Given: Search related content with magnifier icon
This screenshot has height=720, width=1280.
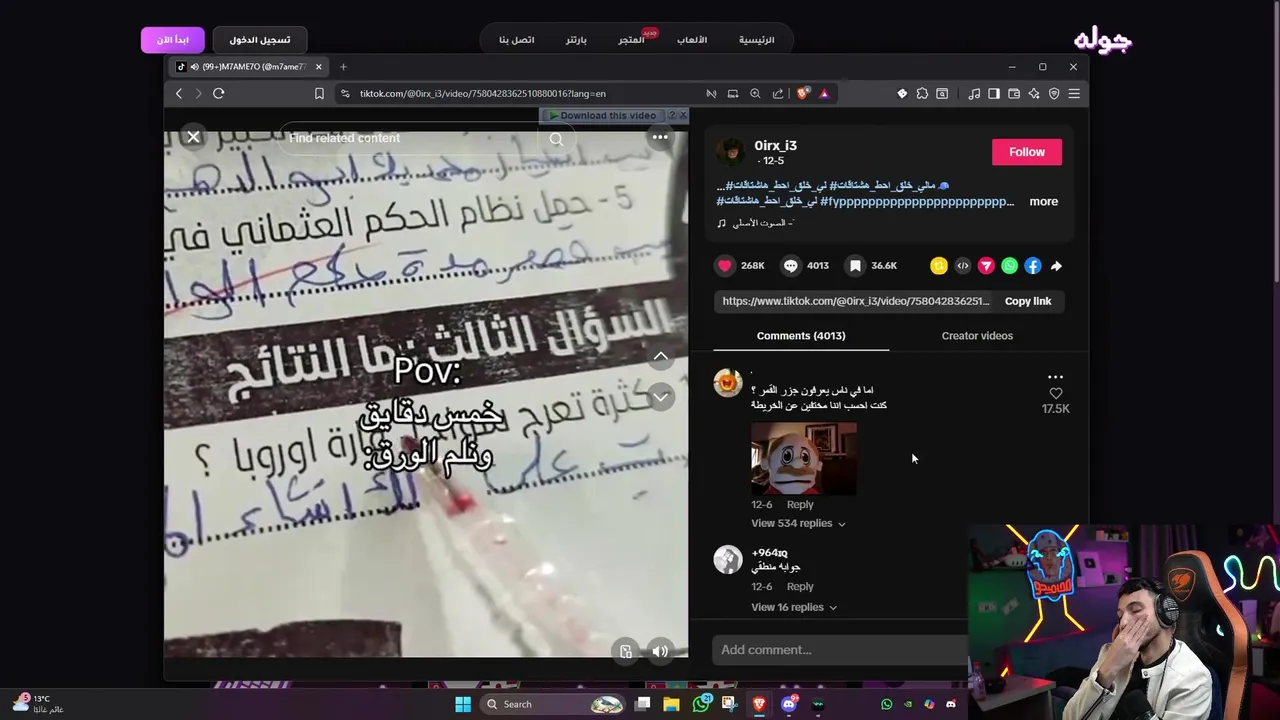Looking at the screenshot, I should 556,139.
